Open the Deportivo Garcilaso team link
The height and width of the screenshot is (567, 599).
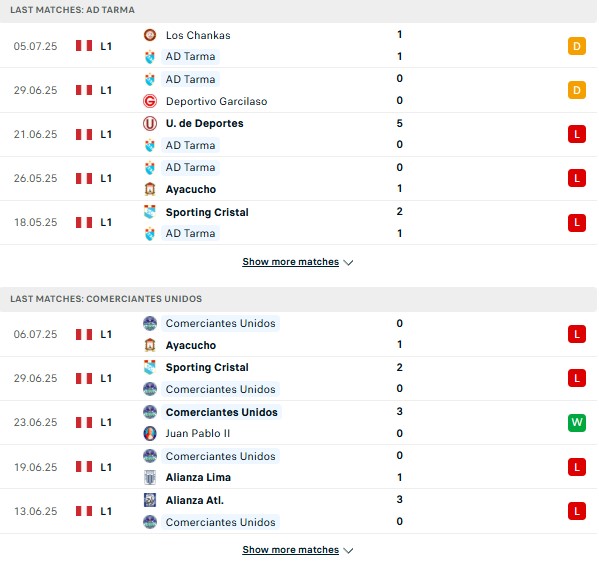pyautogui.click(x=216, y=101)
